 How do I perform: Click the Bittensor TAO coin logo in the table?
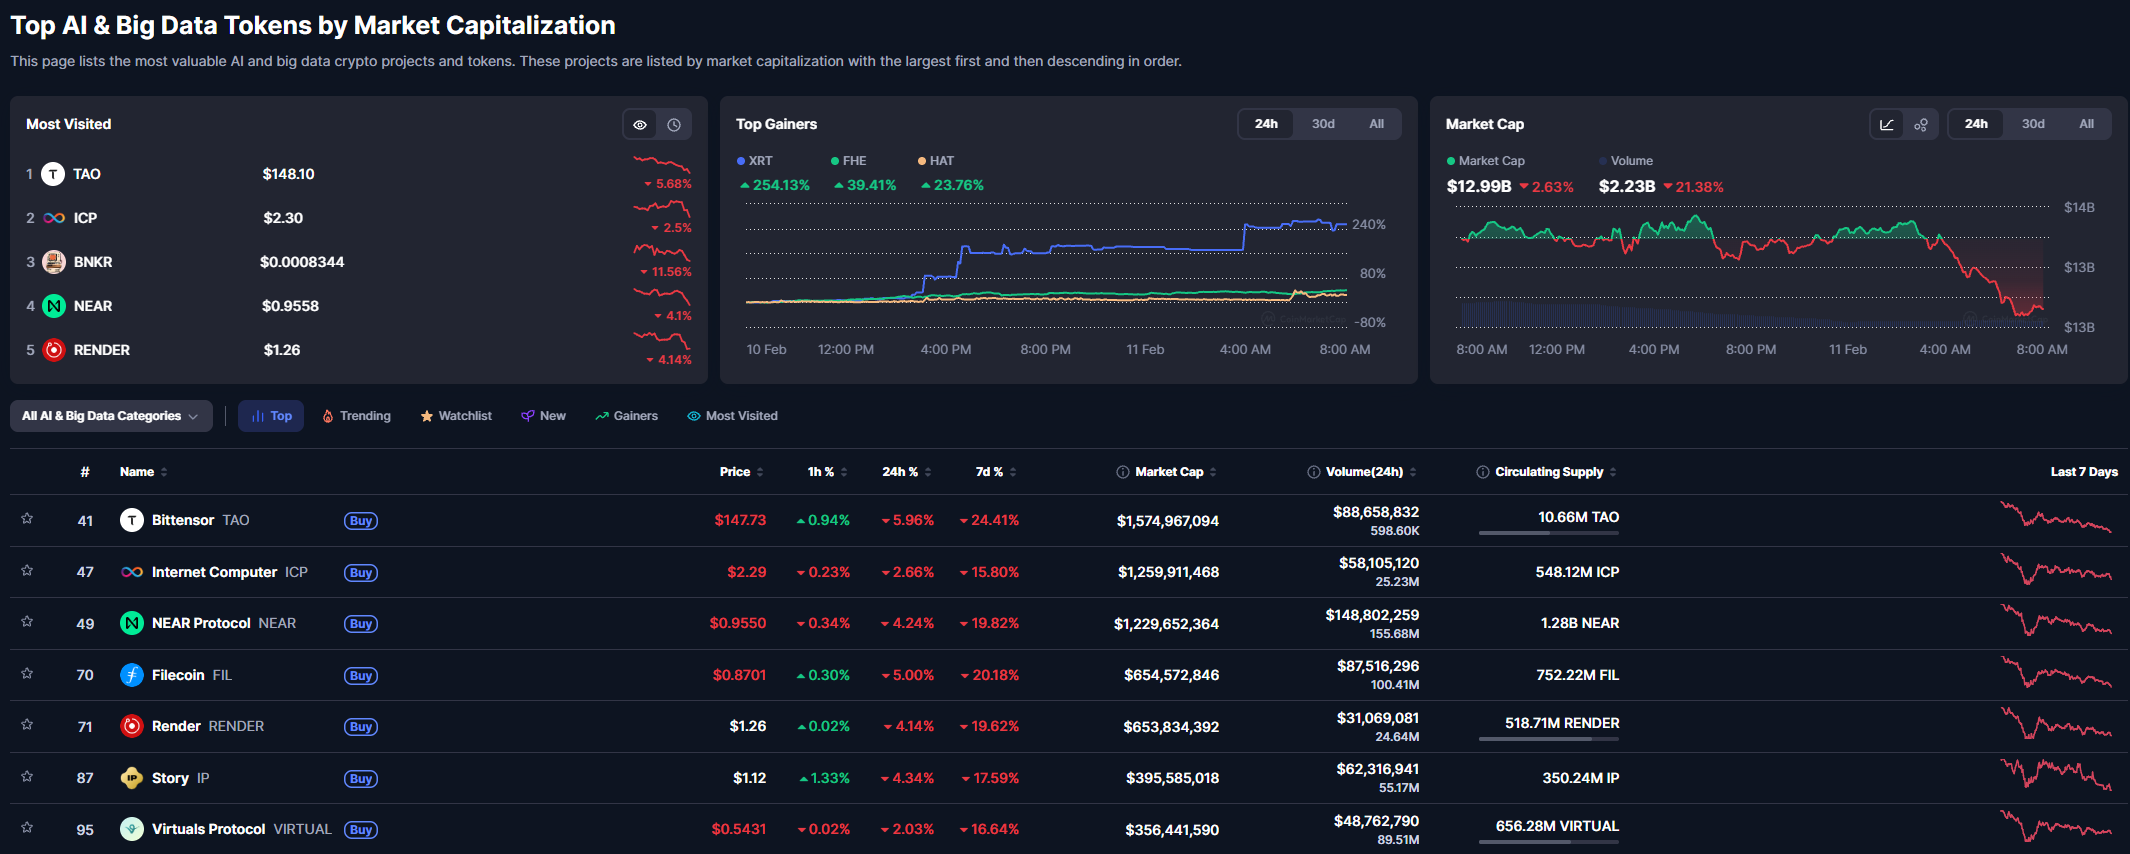[132, 520]
